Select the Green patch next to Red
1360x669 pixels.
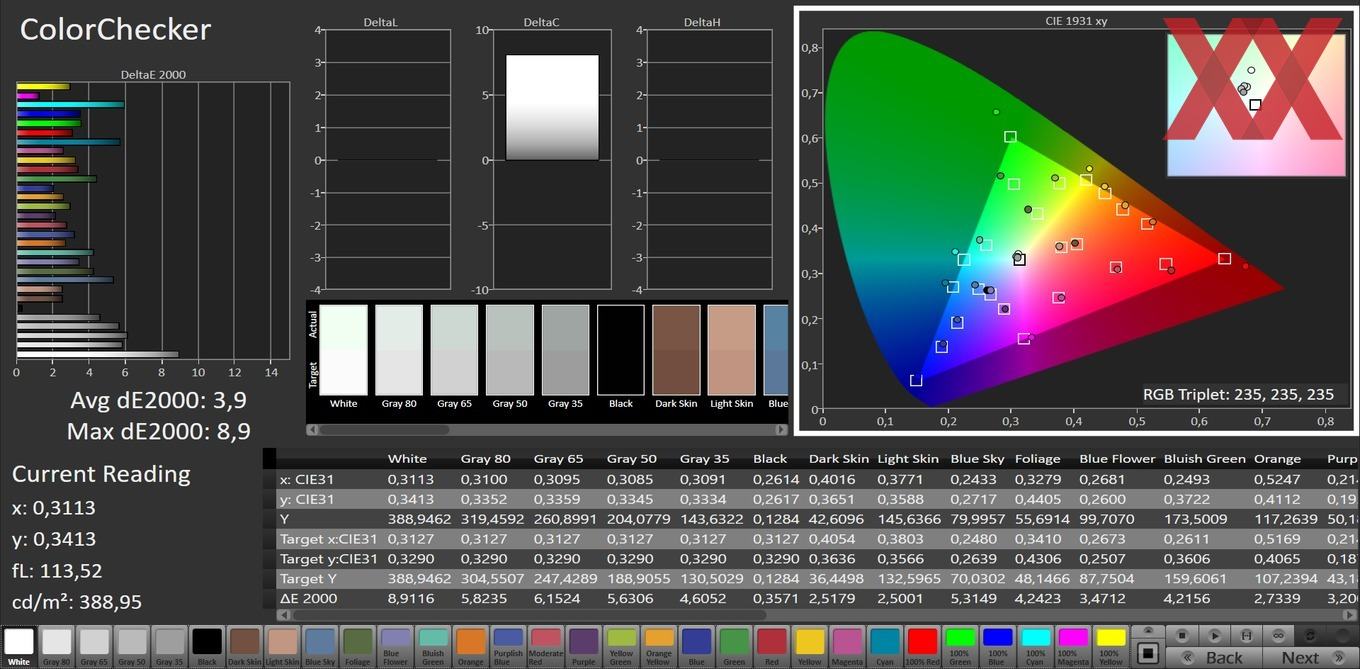734,646
